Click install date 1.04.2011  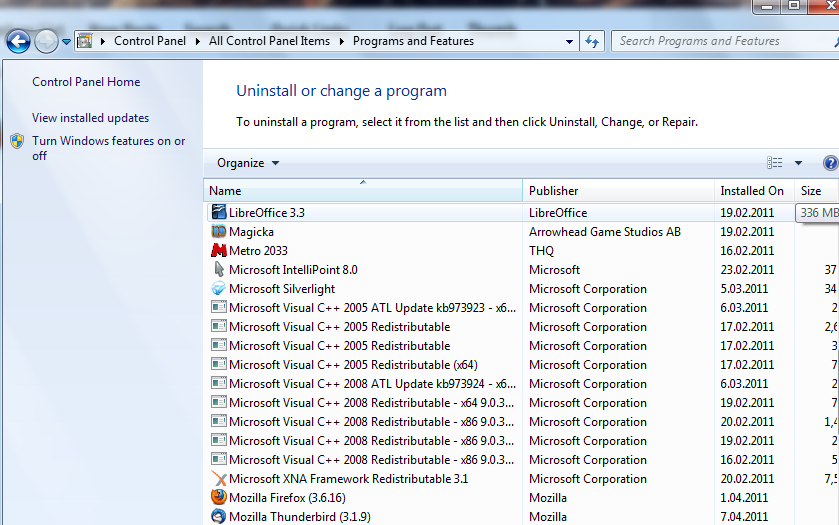744,498
